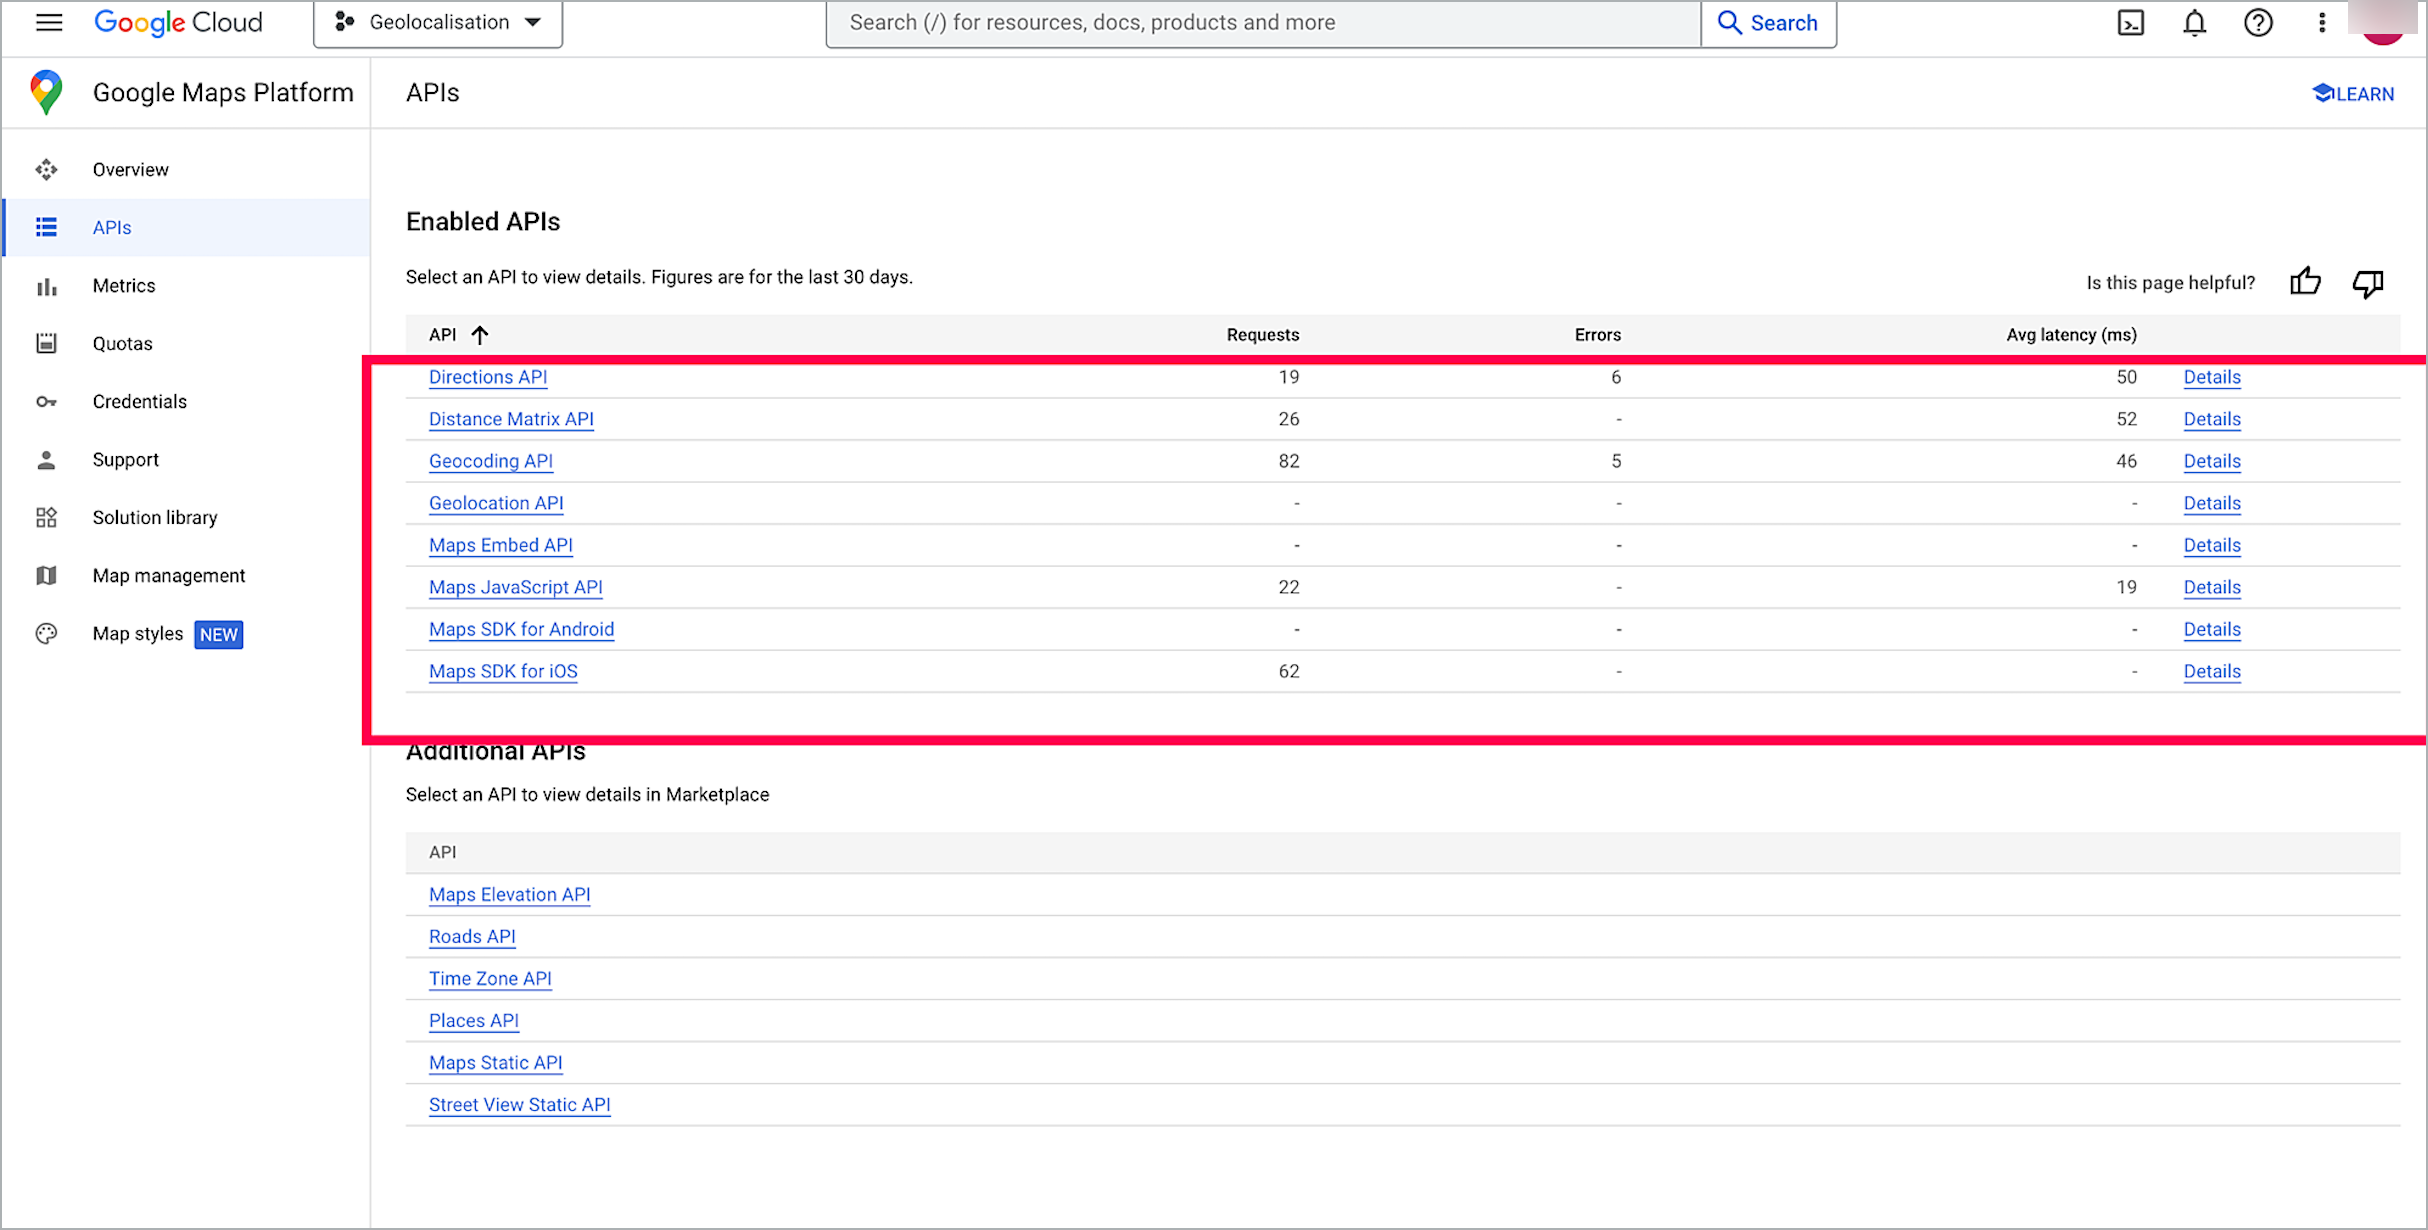2428x1230 pixels.
Task: Click the NEW badge beside Map styles
Action: 219,634
